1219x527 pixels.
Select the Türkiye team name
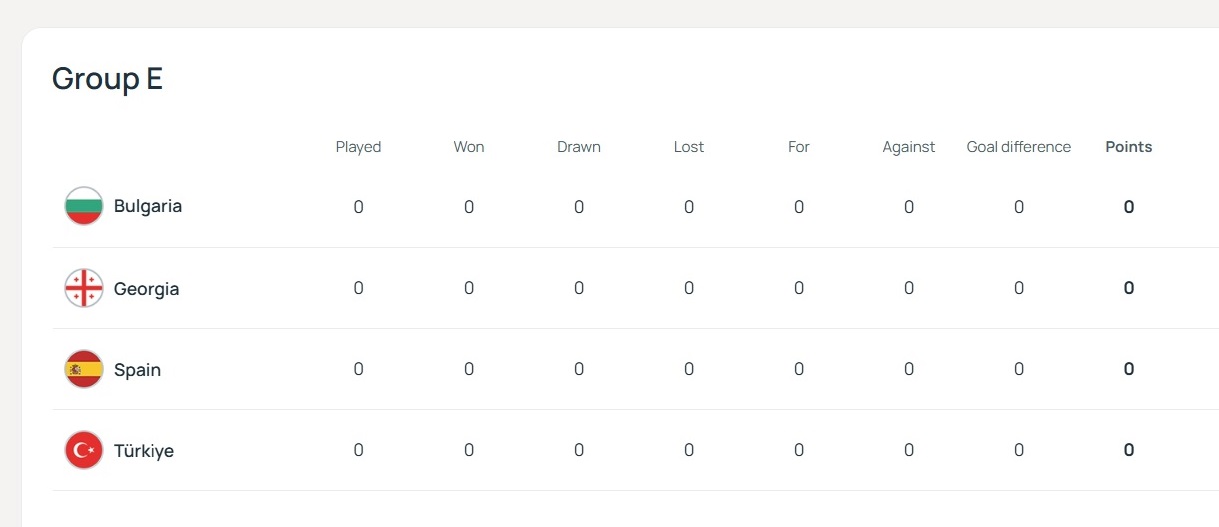pyautogui.click(x=144, y=451)
